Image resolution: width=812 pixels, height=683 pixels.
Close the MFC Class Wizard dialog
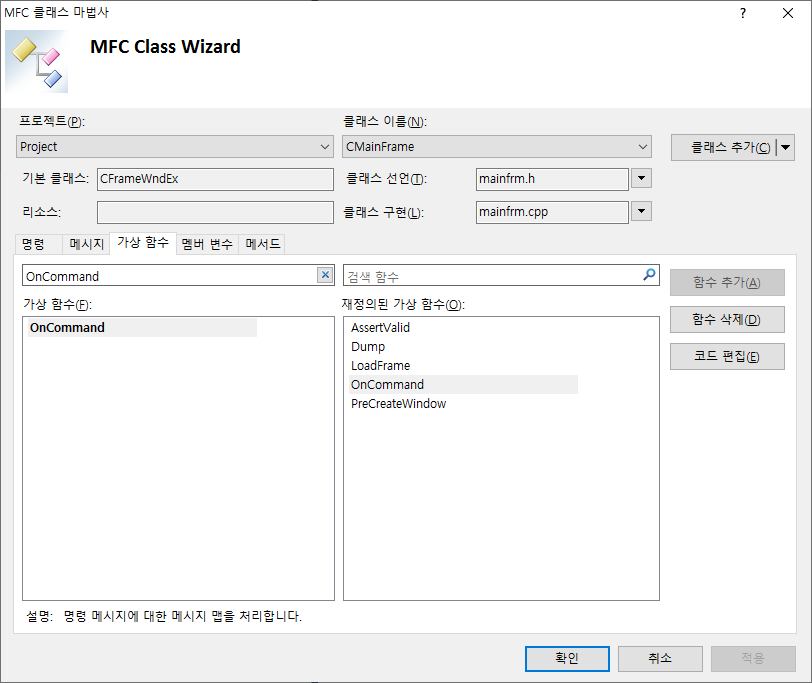788,13
